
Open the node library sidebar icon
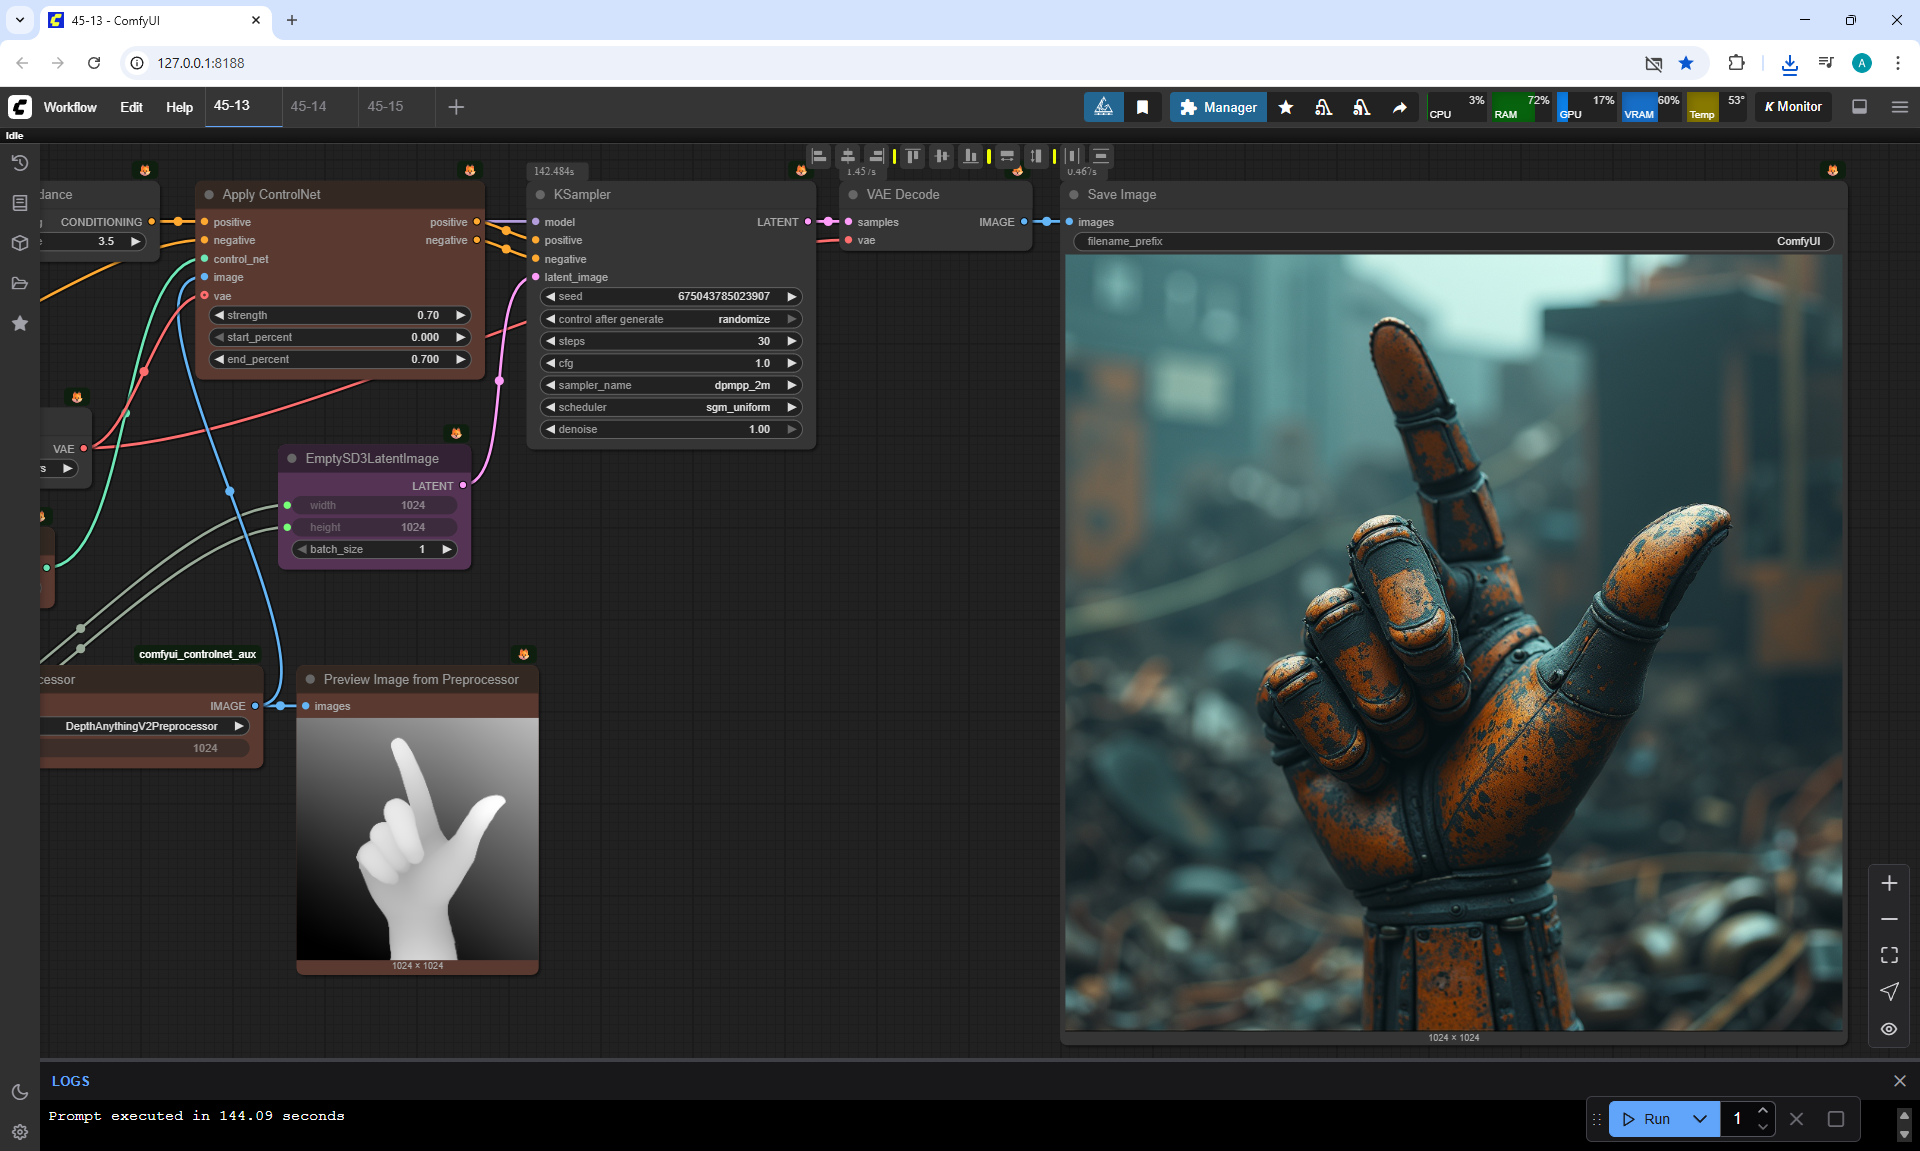click(x=19, y=203)
